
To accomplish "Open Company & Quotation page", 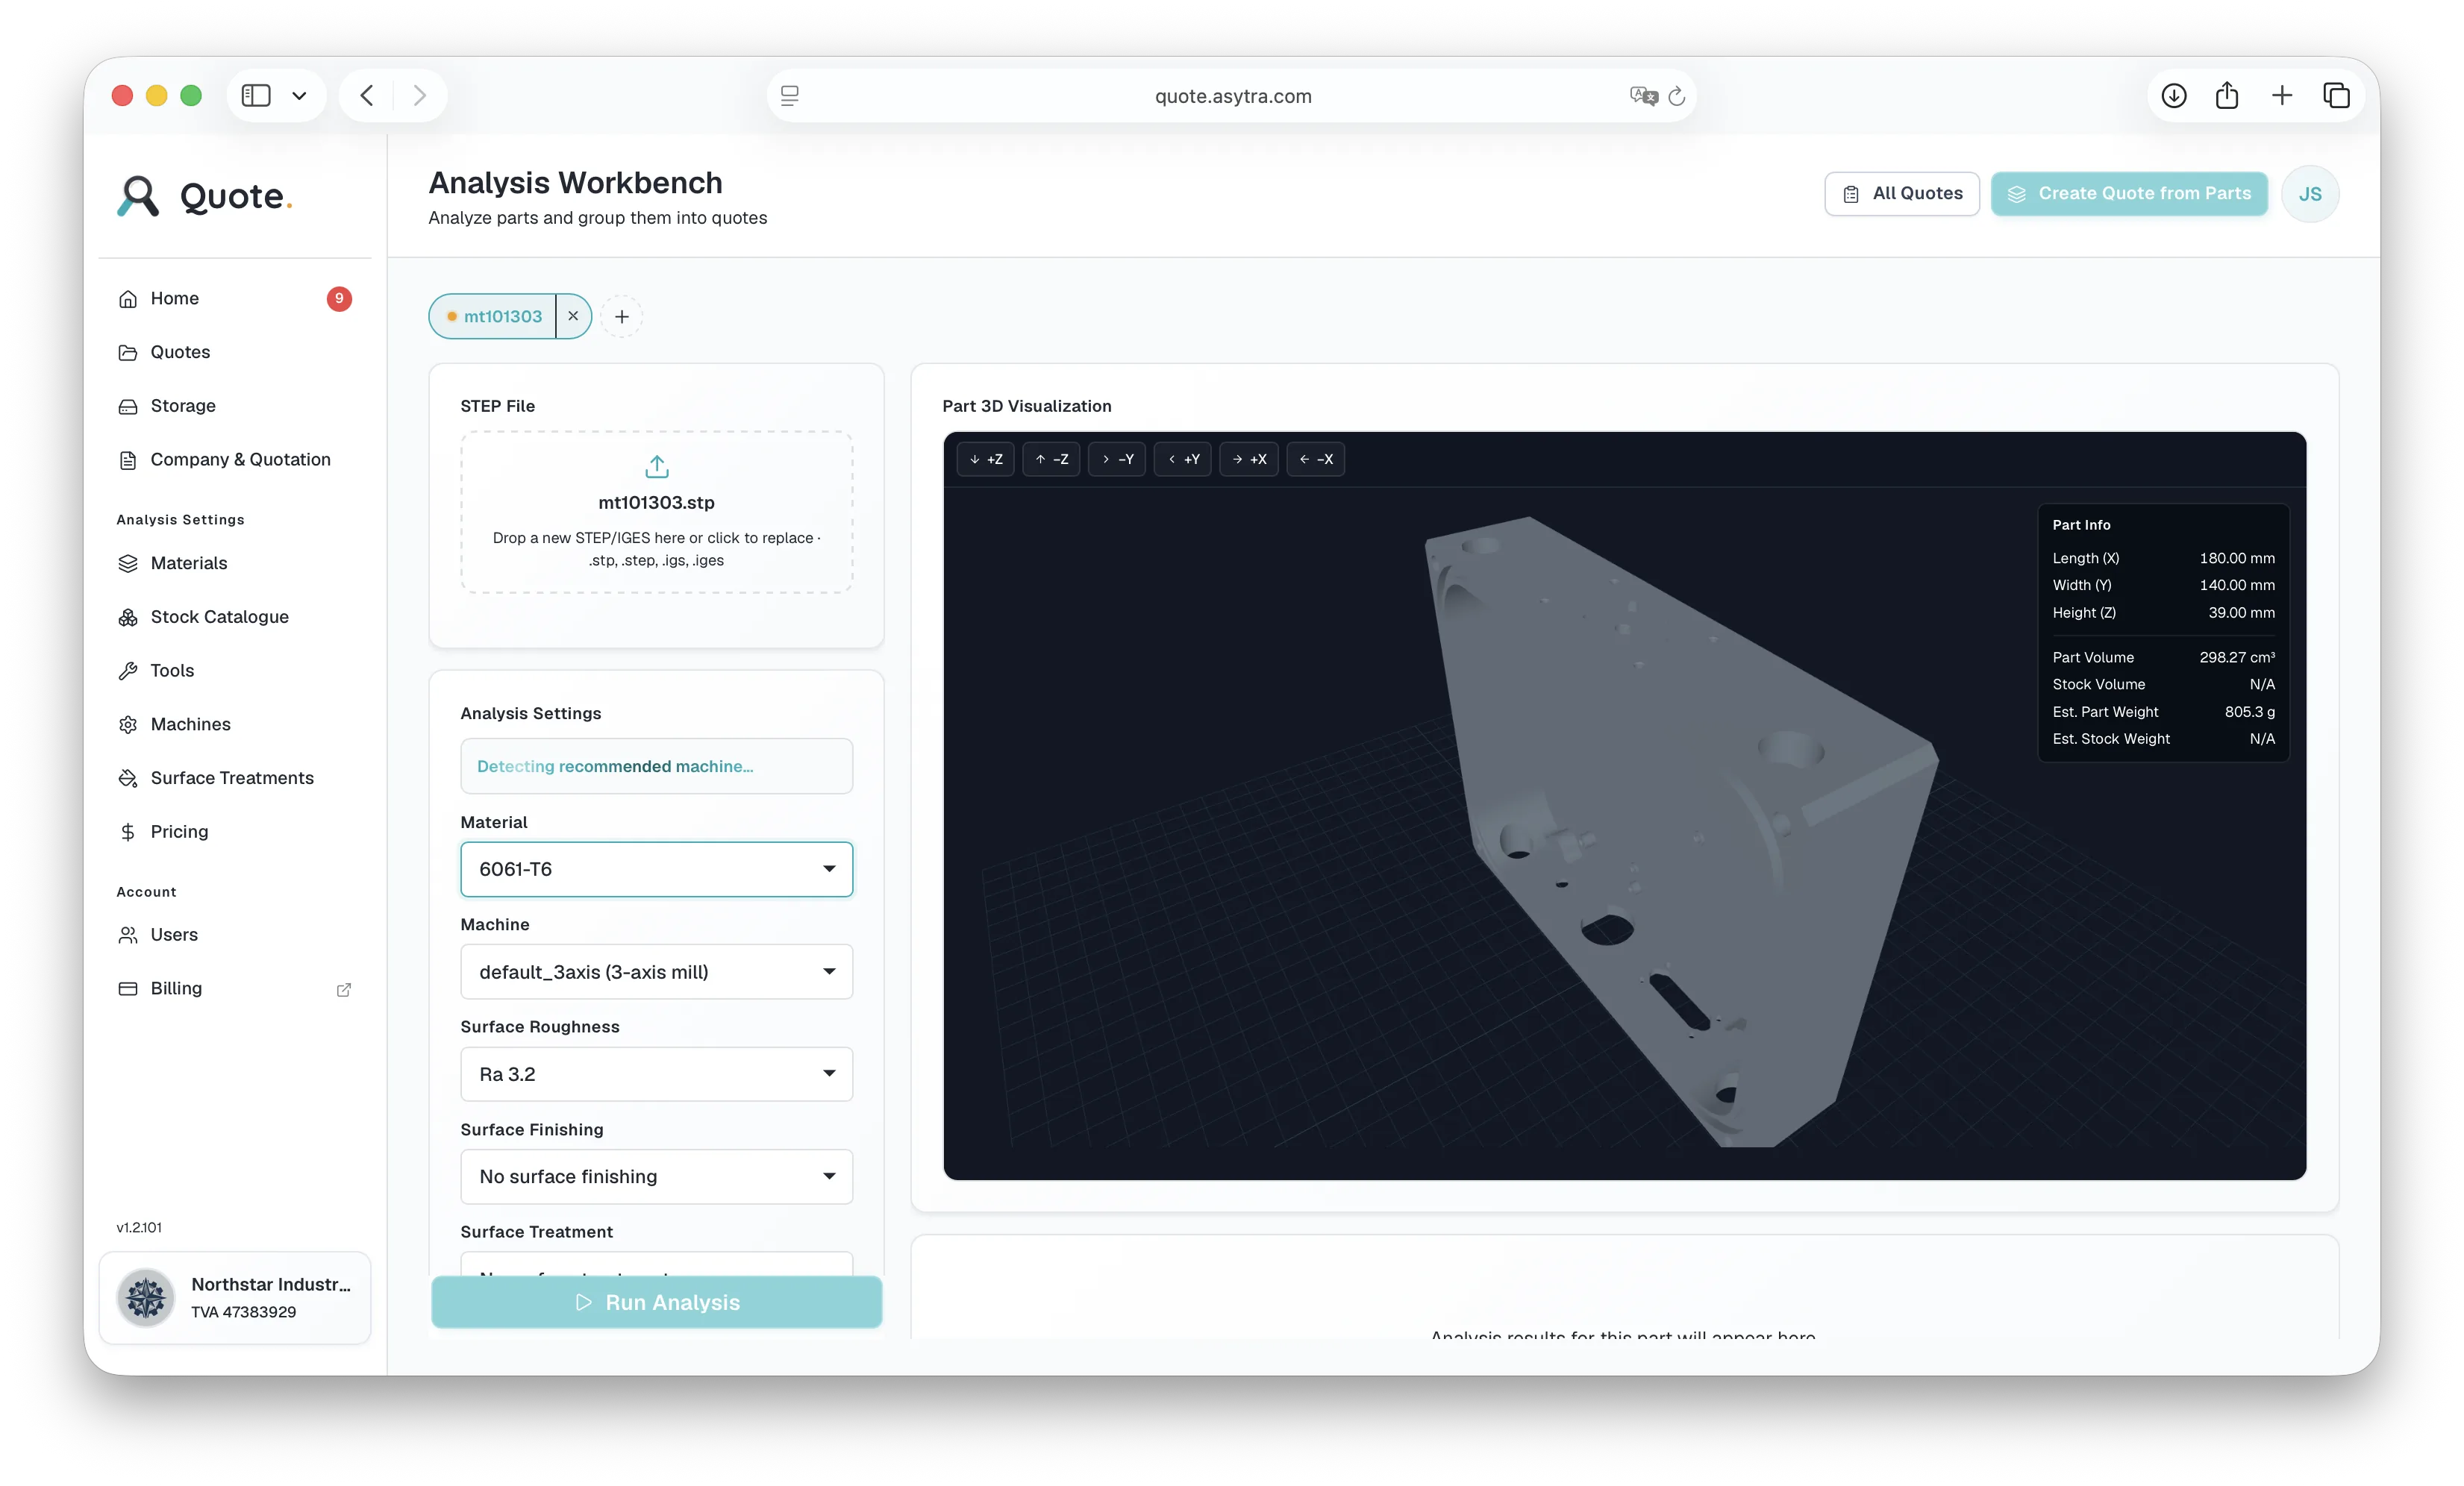I will (234, 459).
